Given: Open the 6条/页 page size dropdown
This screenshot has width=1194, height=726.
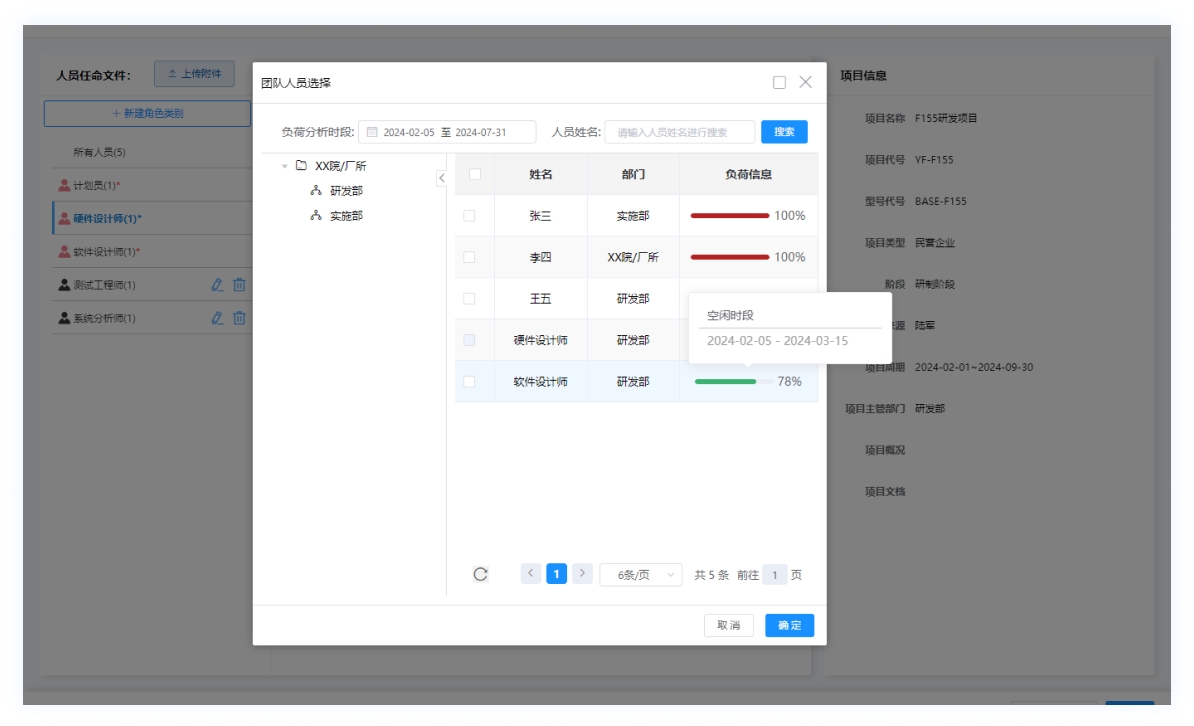Looking at the screenshot, I should click(640, 575).
